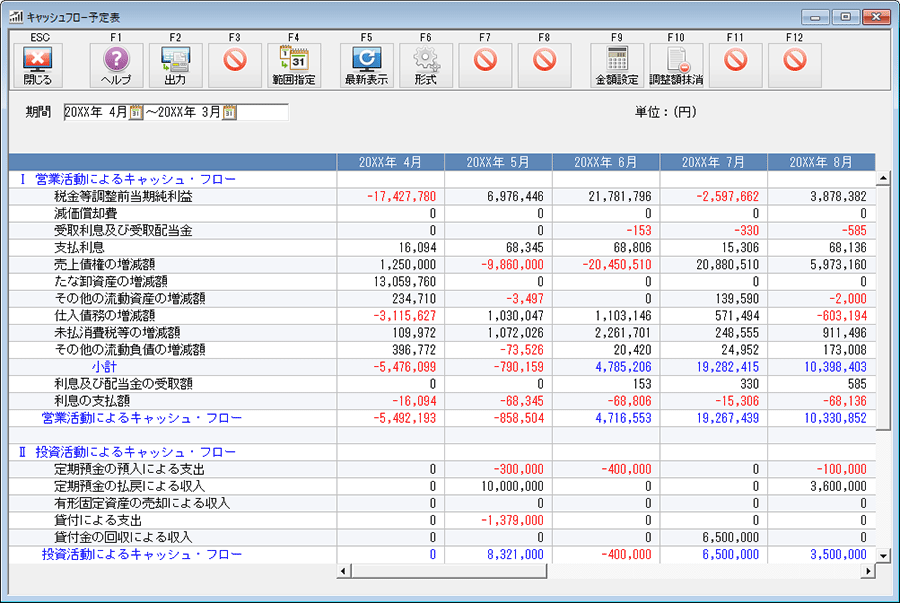Select 定期預金の払戻による収入 row label
This screenshot has width=900, height=603.
[130, 486]
